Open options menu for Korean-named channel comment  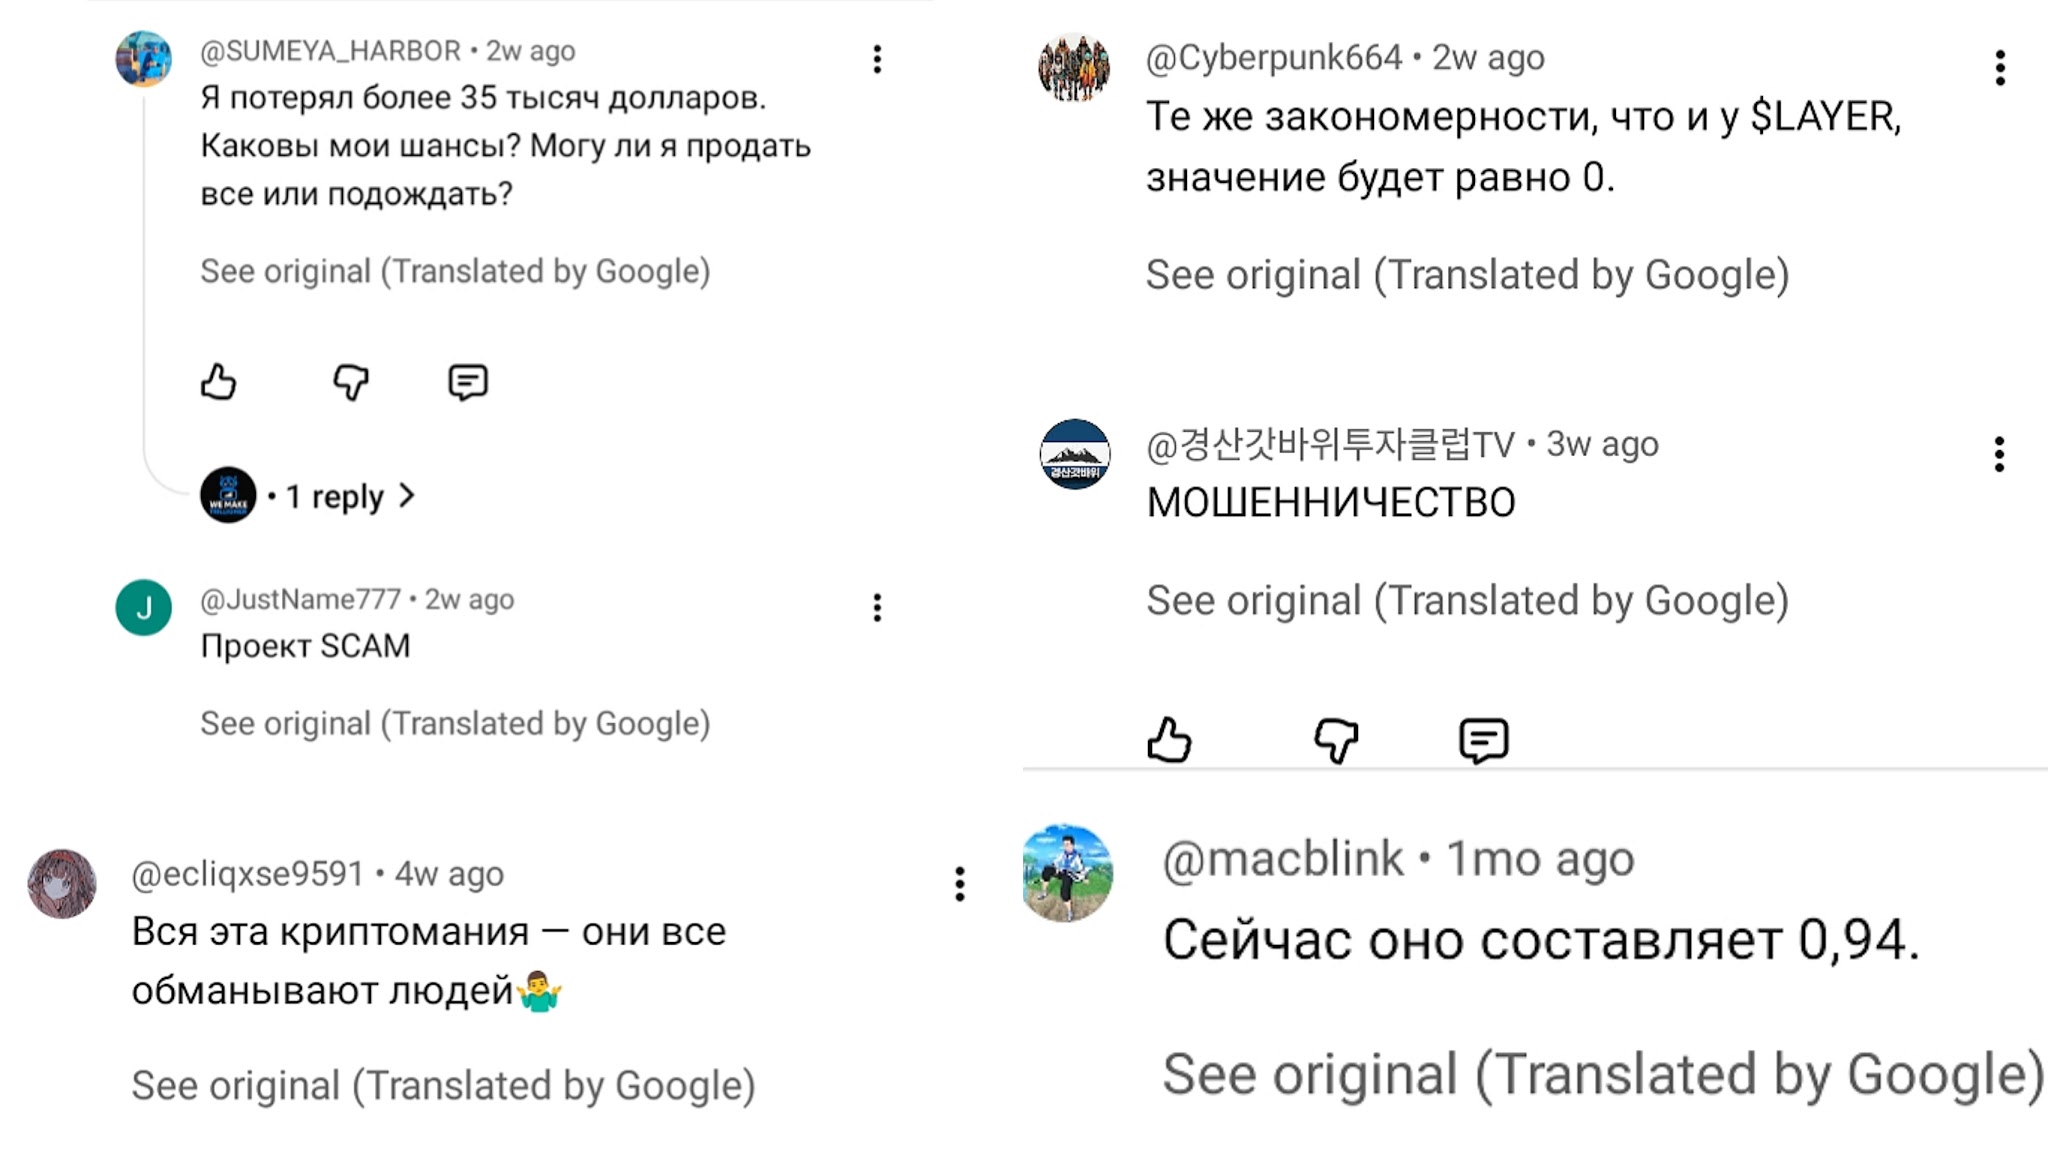coord(1999,454)
